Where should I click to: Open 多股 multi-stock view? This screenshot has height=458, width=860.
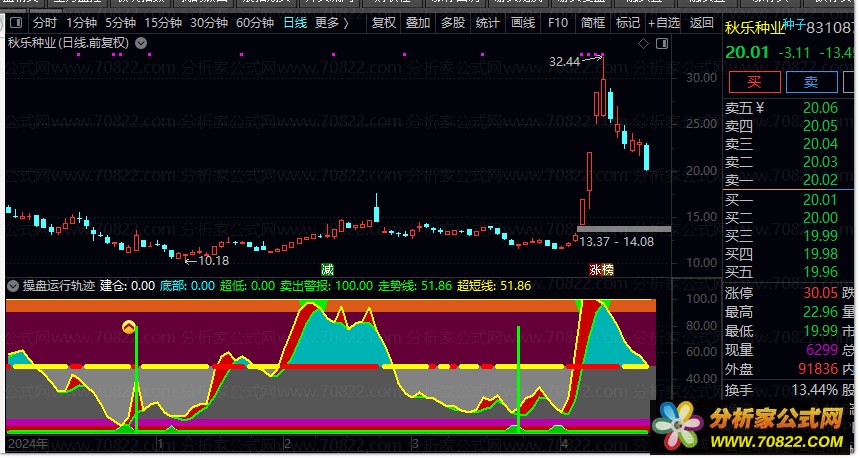coord(453,23)
